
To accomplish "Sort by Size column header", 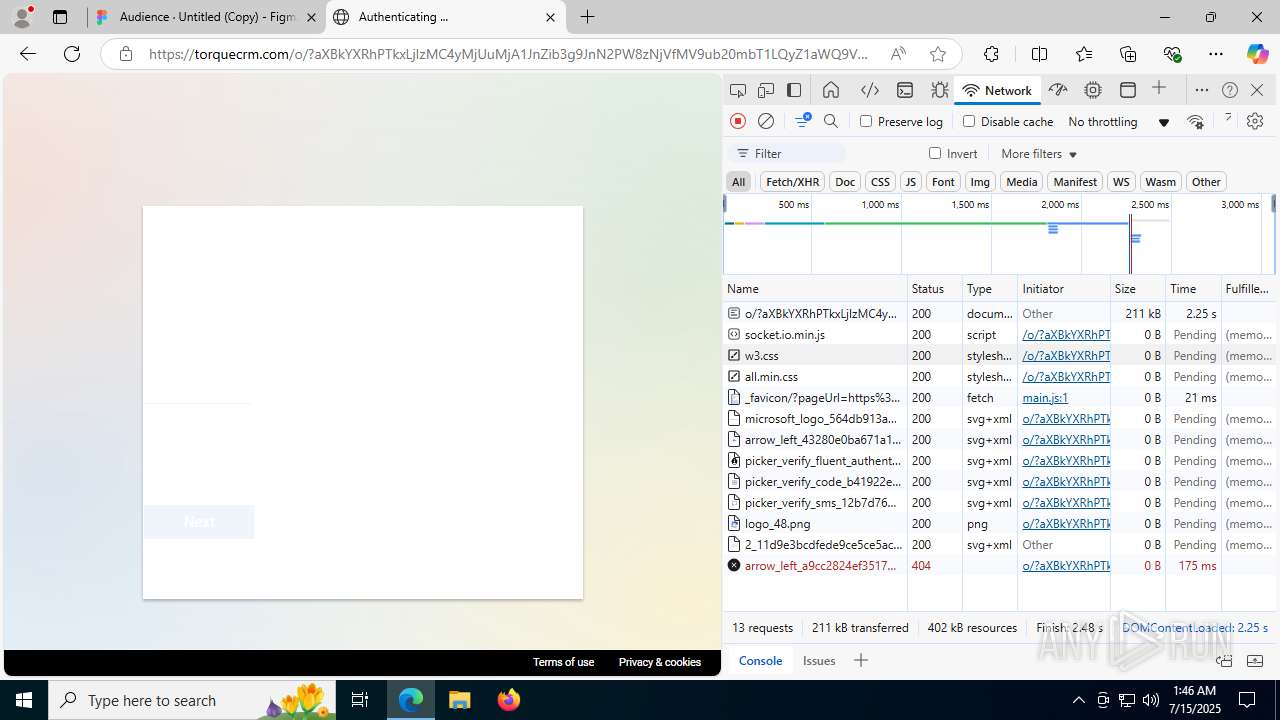I will [x=1138, y=288].
